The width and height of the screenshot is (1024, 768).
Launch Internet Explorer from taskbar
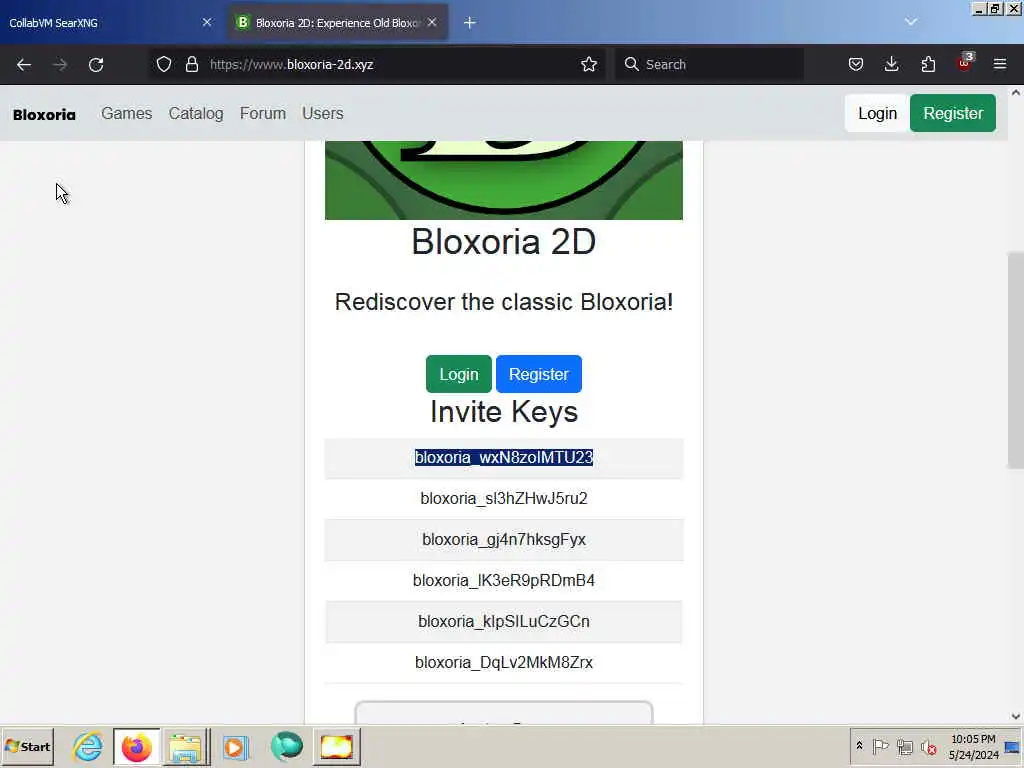pyautogui.click(x=88, y=746)
